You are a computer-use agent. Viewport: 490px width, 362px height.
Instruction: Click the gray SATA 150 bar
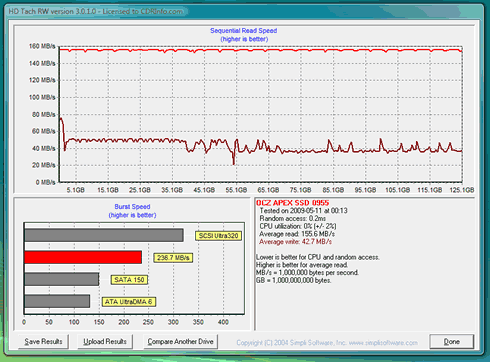coord(62,279)
